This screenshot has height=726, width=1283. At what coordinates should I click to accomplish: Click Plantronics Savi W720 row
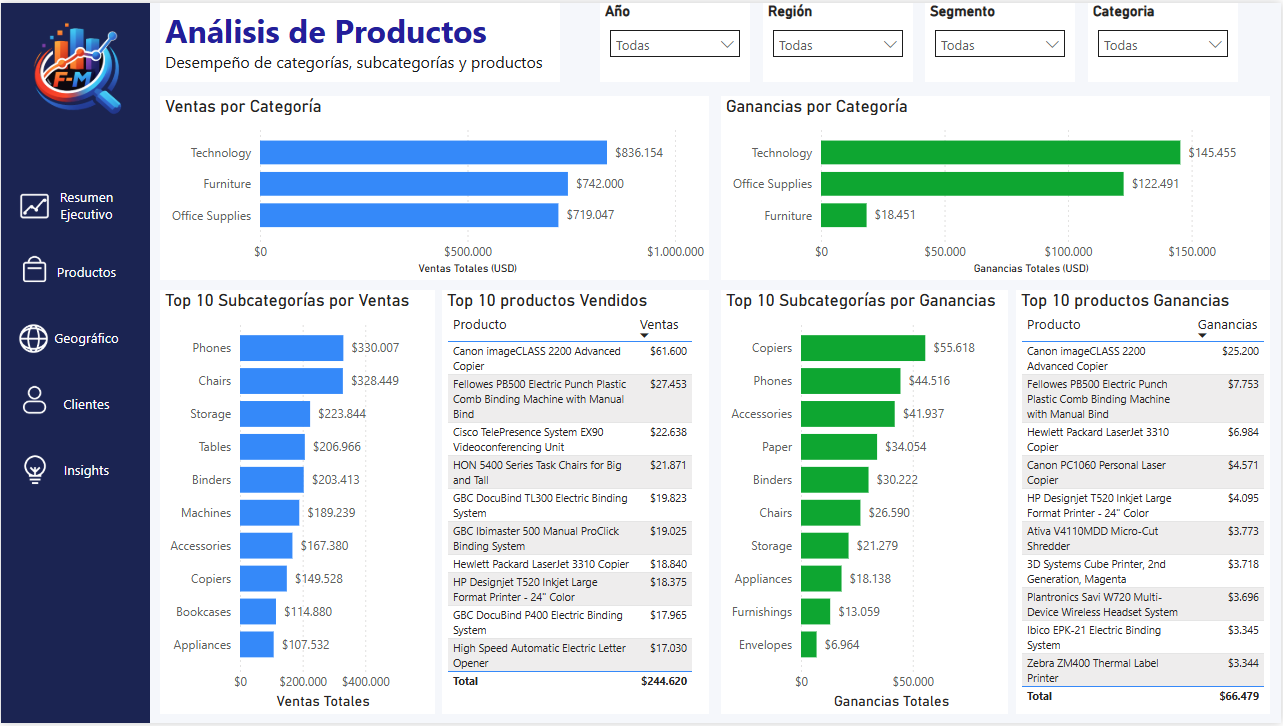click(x=1143, y=604)
